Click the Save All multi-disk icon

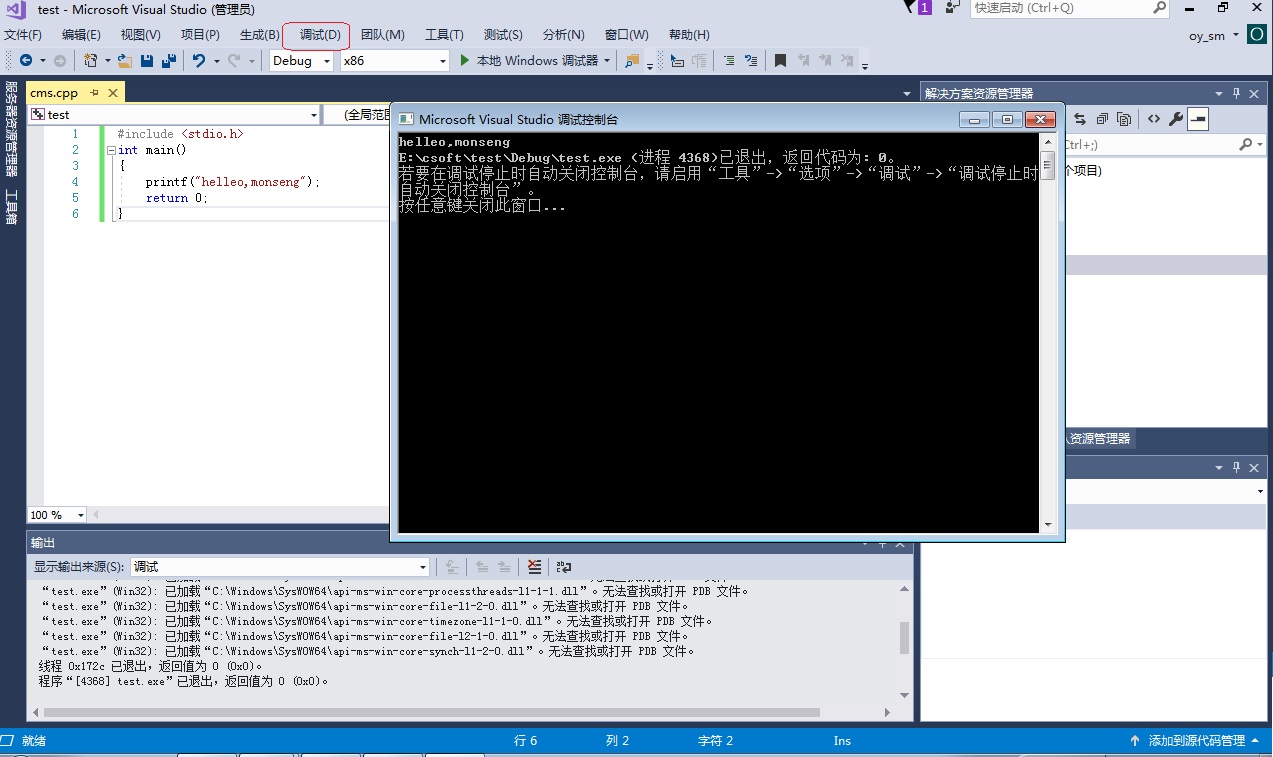167,61
